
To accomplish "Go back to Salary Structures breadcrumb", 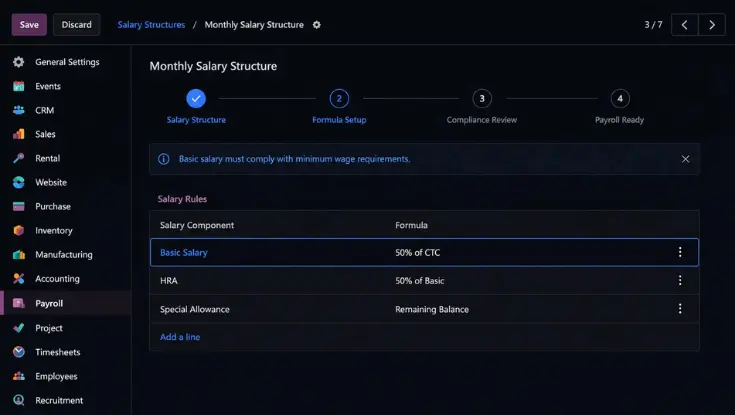I will coord(151,25).
